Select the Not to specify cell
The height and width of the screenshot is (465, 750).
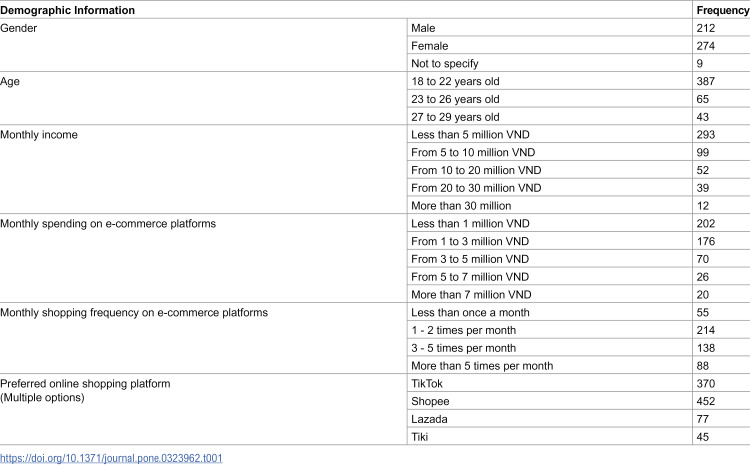pos(444,63)
